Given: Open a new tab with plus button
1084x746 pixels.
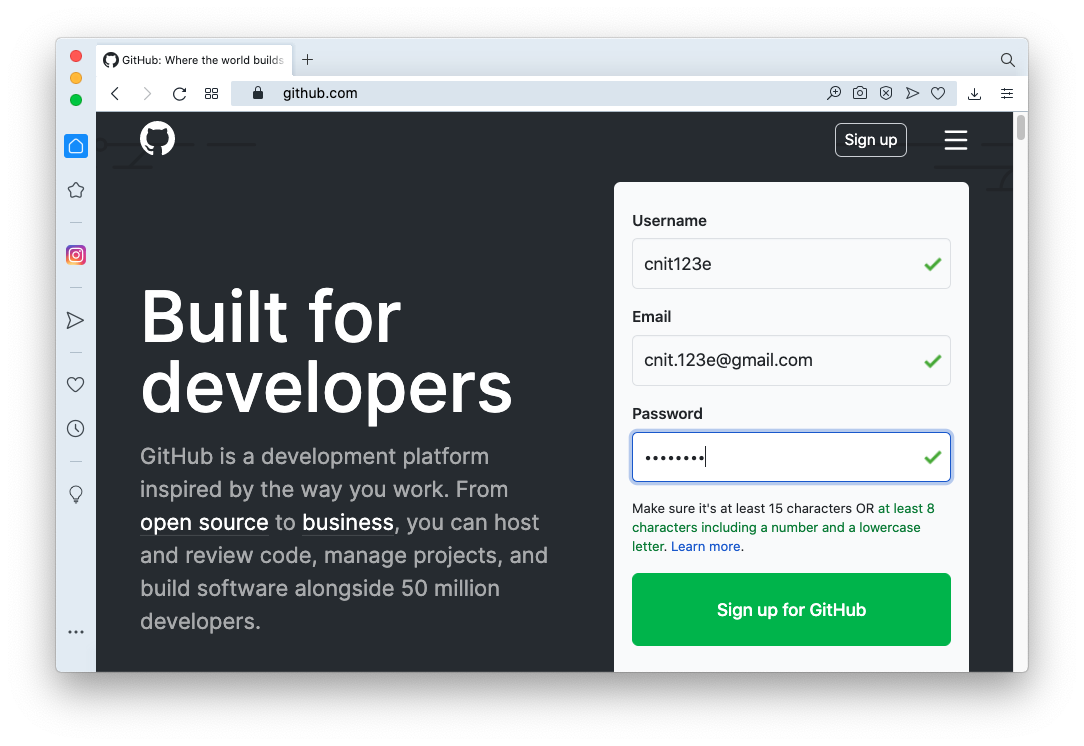Looking at the screenshot, I should pyautogui.click(x=308, y=60).
